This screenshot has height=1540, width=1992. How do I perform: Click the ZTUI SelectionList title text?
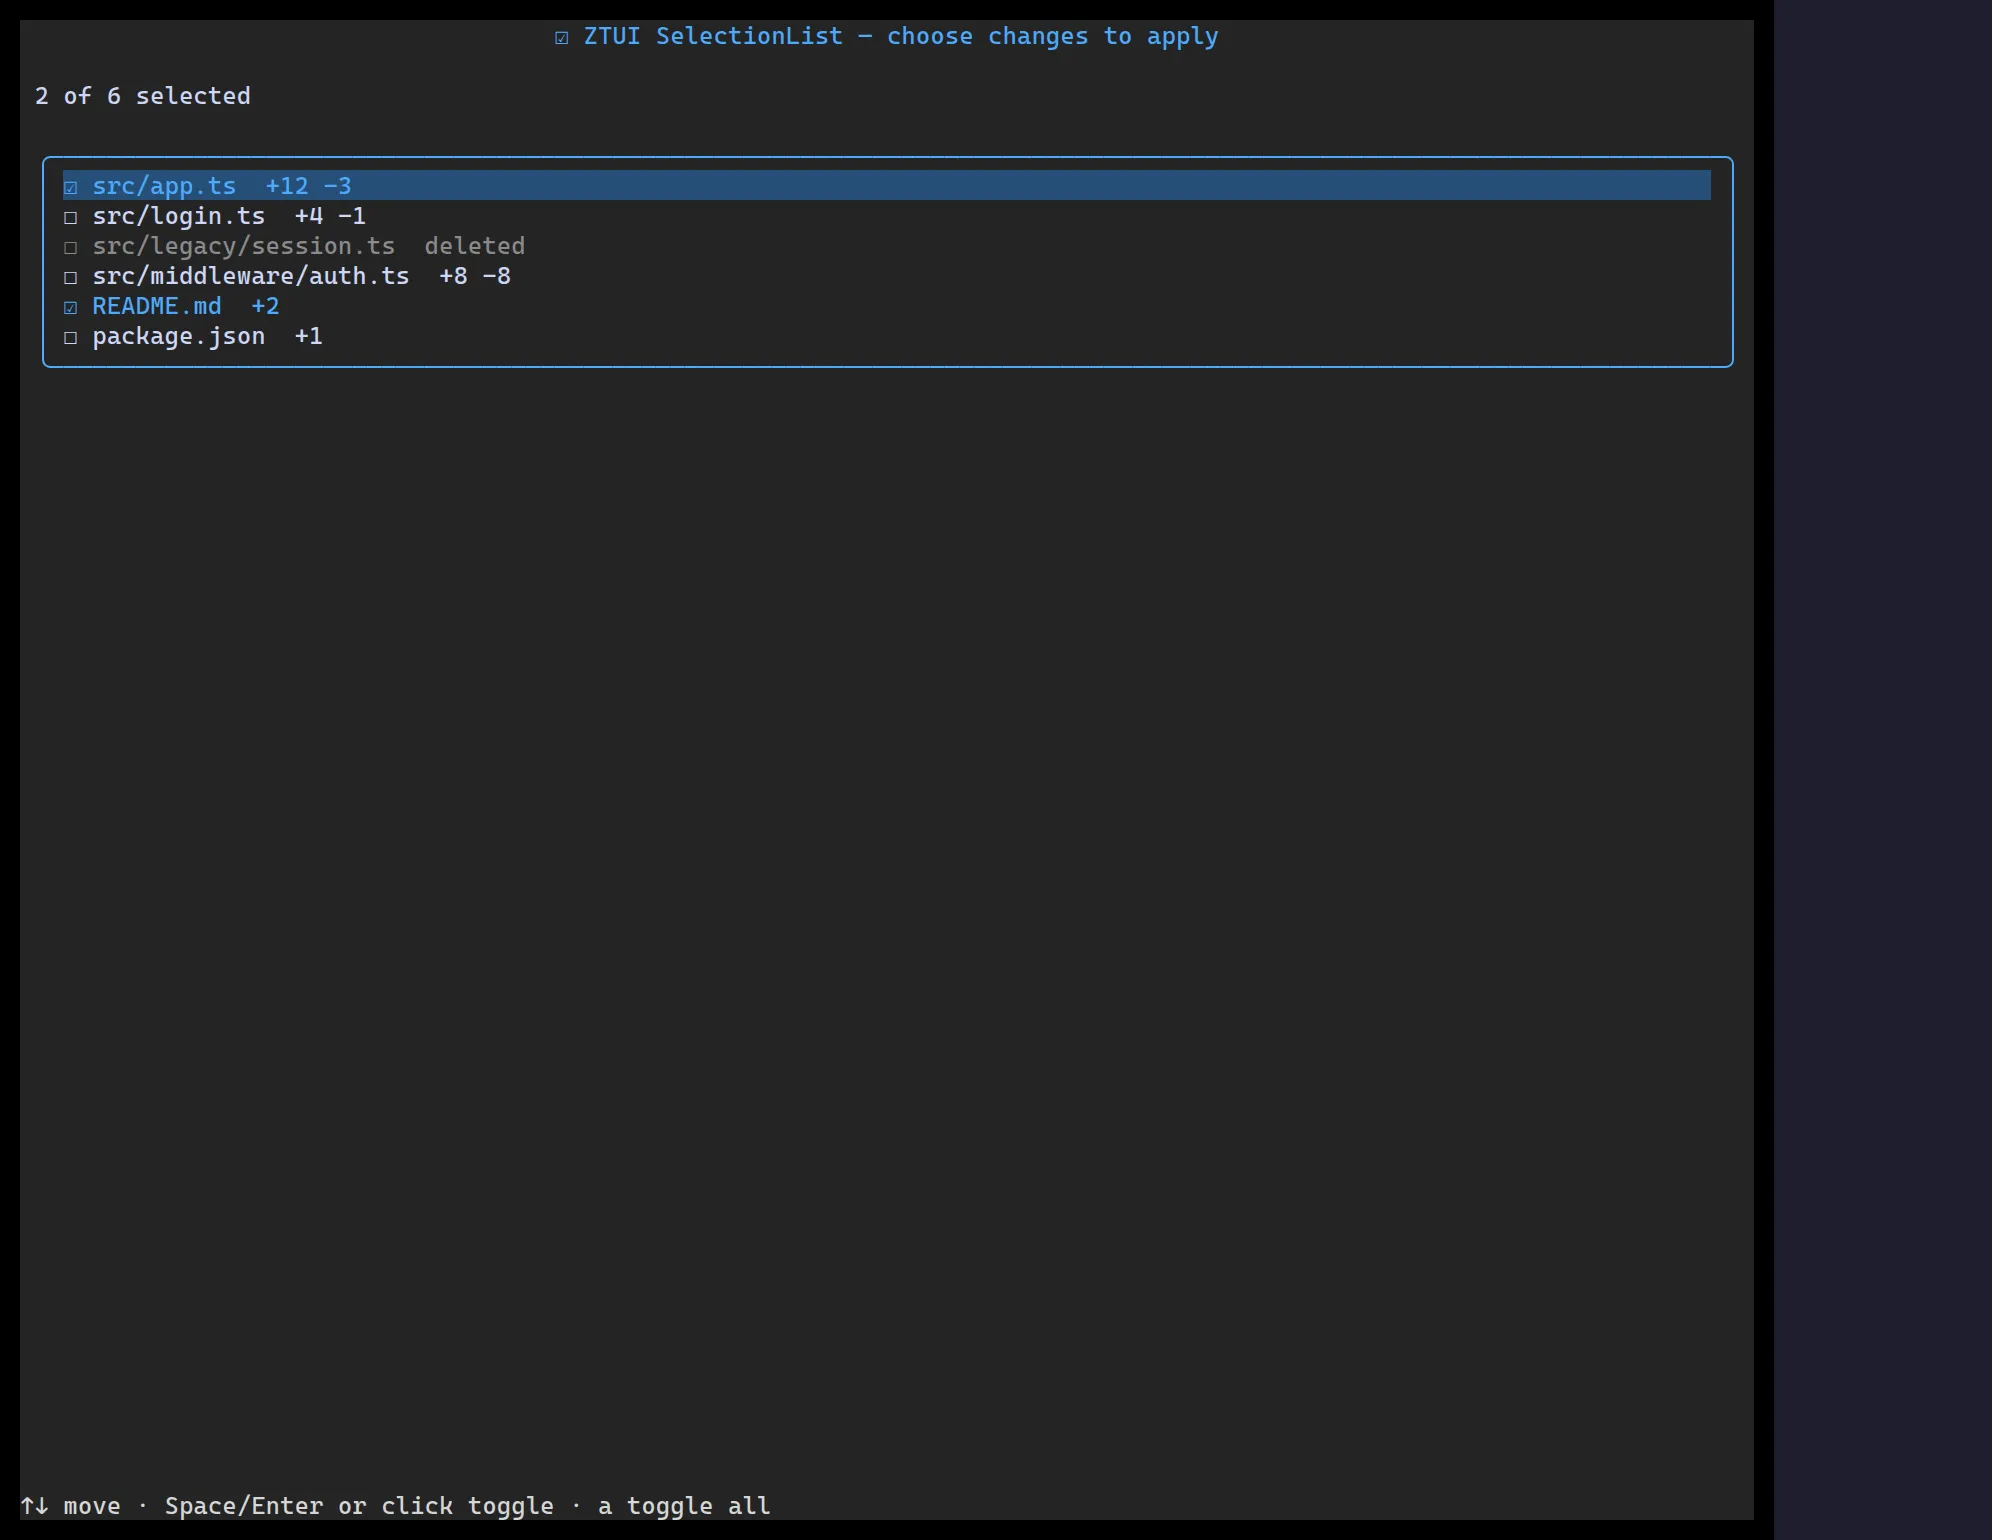click(901, 36)
